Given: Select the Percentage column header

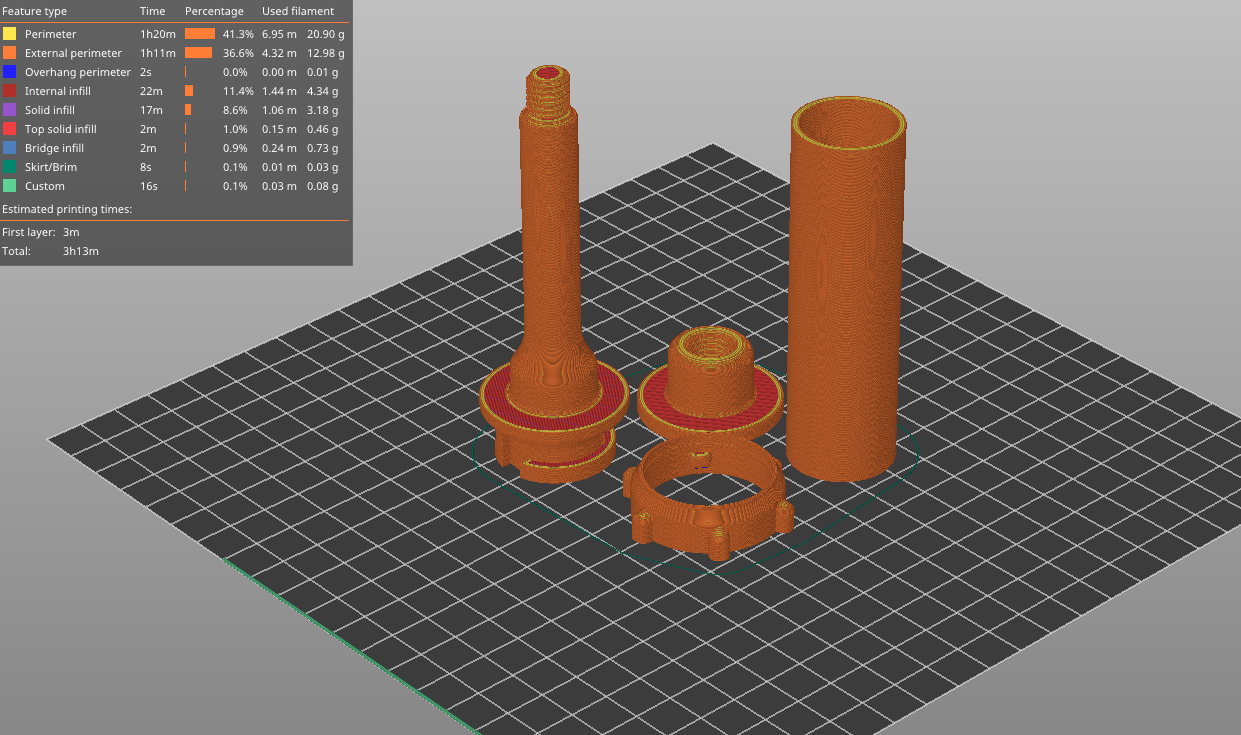Looking at the screenshot, I should point(214,11).
